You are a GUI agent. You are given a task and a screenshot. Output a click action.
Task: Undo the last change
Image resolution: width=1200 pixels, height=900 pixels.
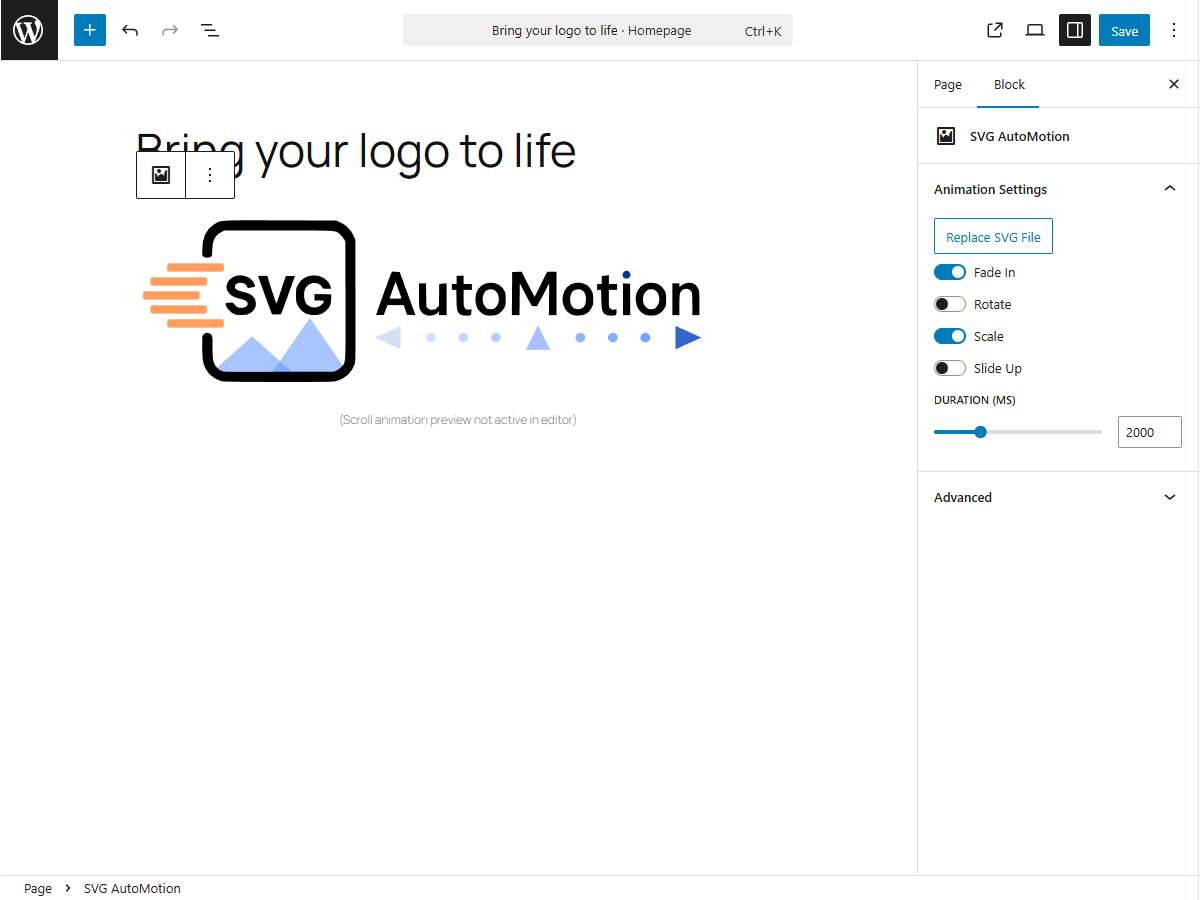[x=130, y=30]
